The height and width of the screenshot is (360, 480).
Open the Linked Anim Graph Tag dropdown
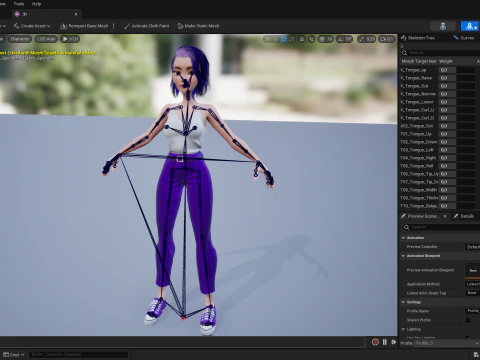point(473,293)
